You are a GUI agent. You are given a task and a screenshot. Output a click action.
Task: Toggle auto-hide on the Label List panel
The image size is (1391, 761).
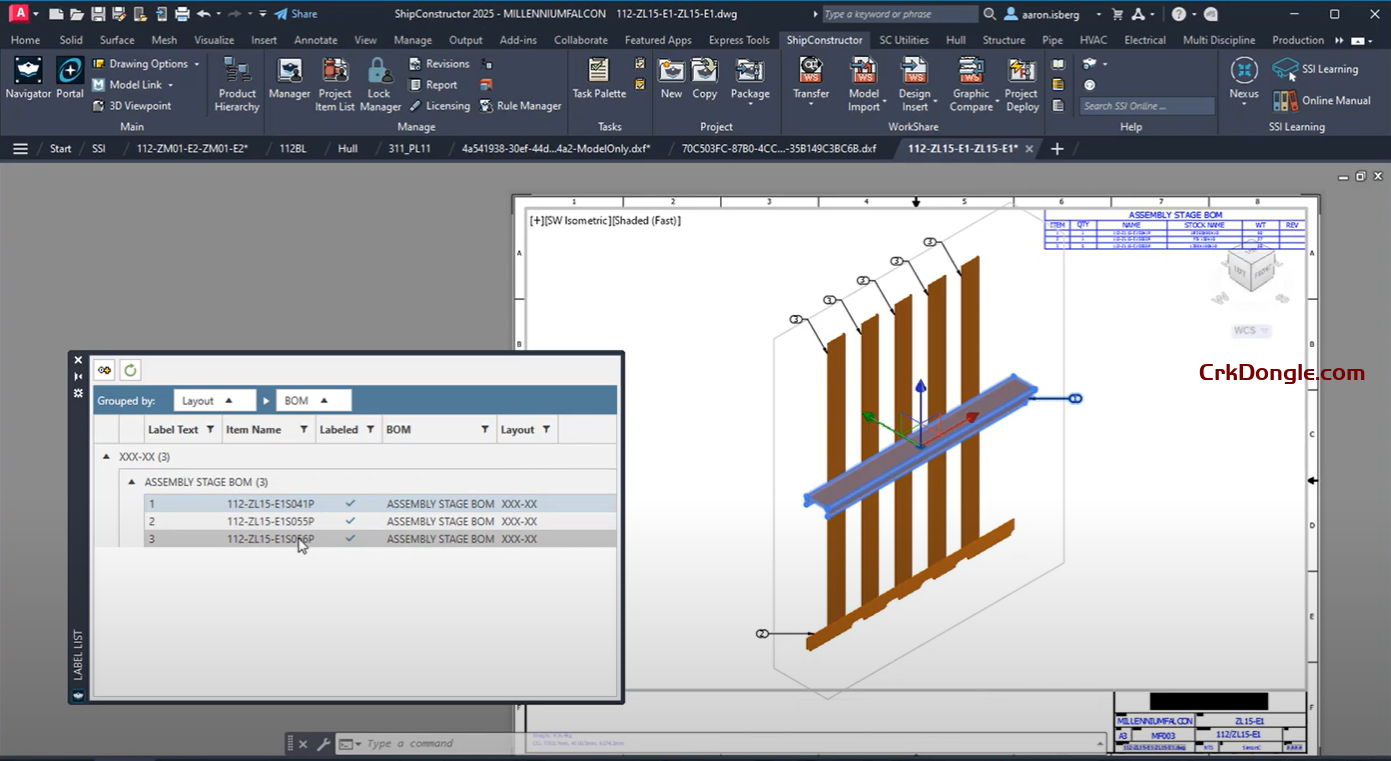point(78,376)
